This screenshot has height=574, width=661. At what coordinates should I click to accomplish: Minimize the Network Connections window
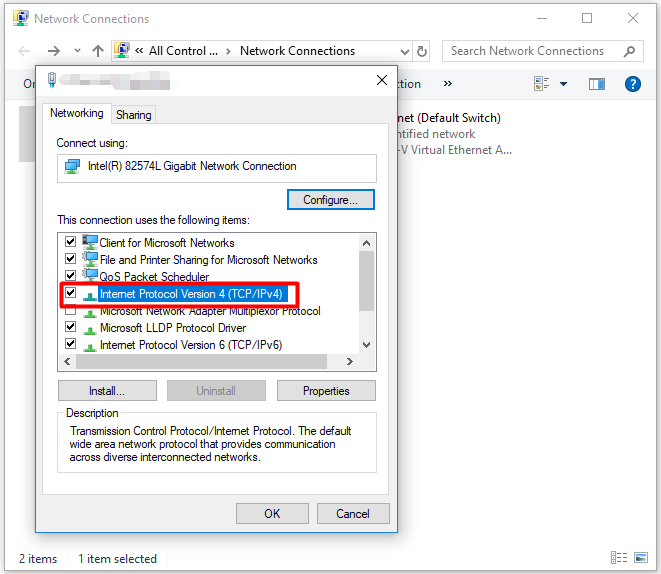point(542,18)
